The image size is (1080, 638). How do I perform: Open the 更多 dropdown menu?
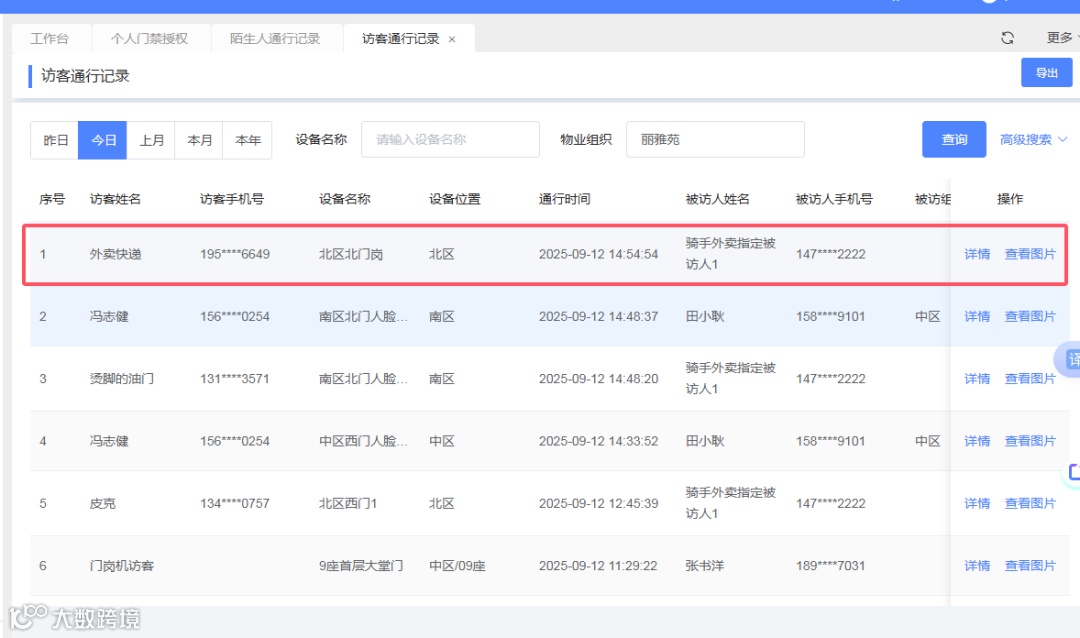(1061, 38)
